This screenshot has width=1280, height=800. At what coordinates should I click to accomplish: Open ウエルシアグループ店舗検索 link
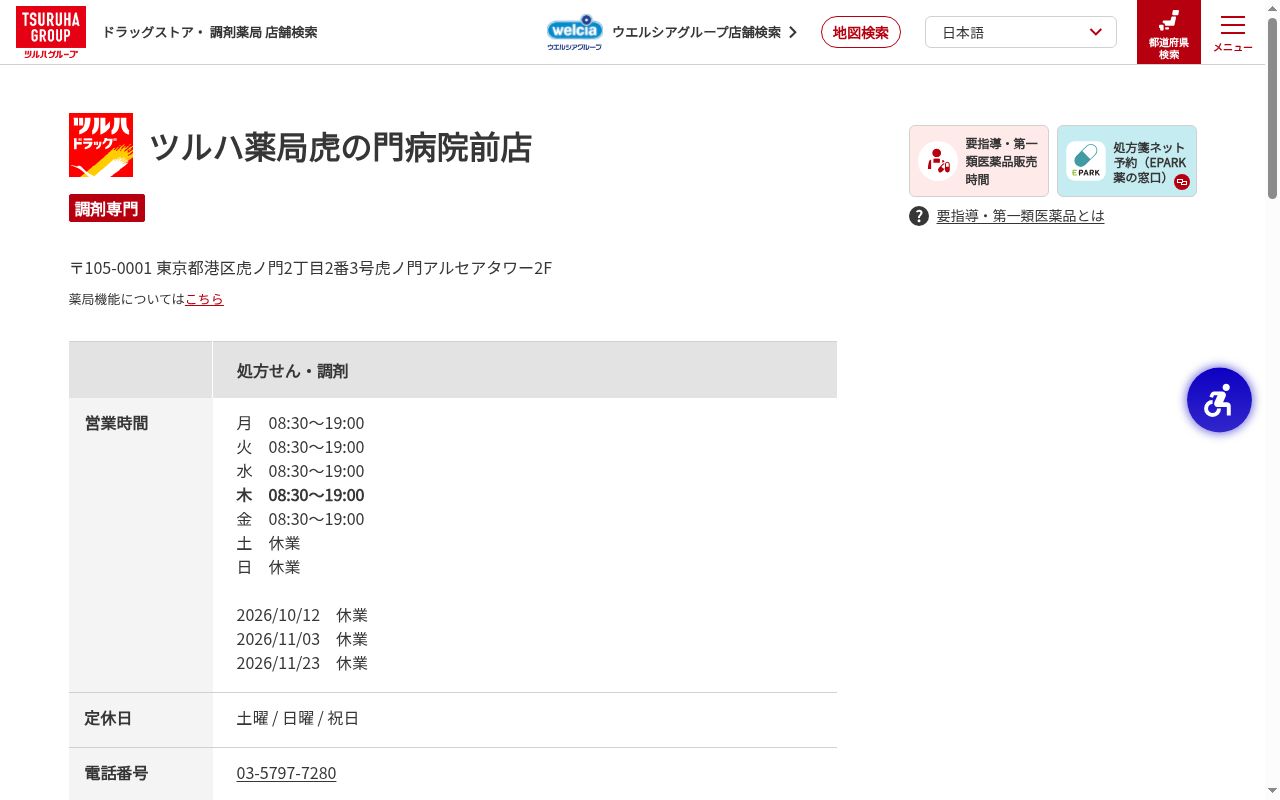[x=705, y=32]
